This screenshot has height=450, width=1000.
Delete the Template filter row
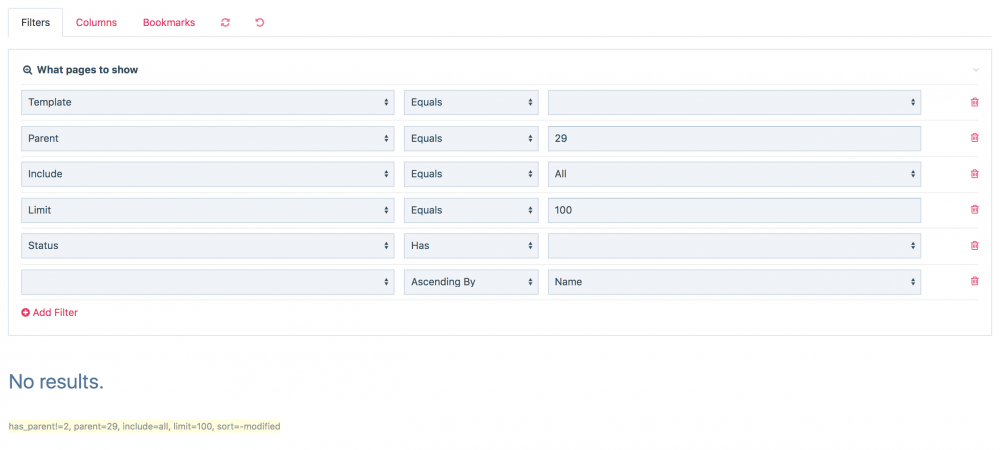point(974,102)
